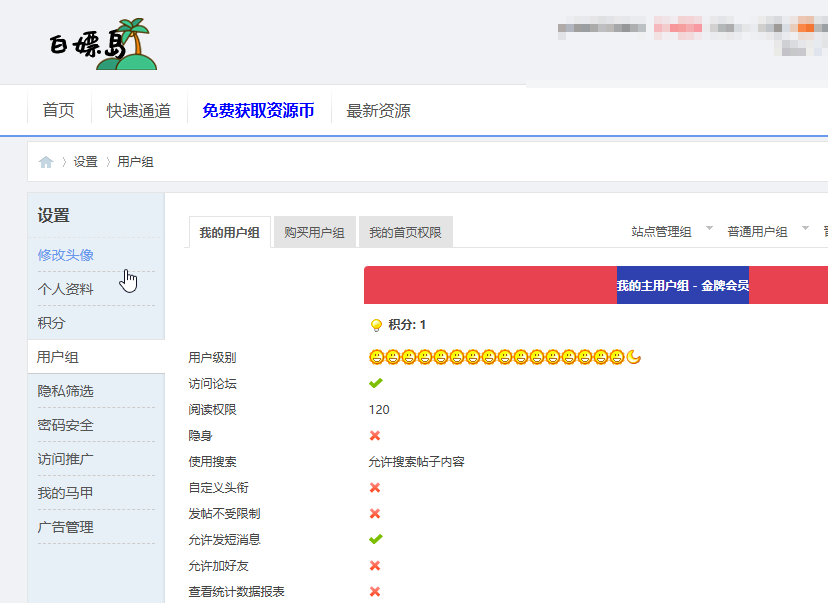Click the green checkmark beside 访问论坛

click(375, 383)
